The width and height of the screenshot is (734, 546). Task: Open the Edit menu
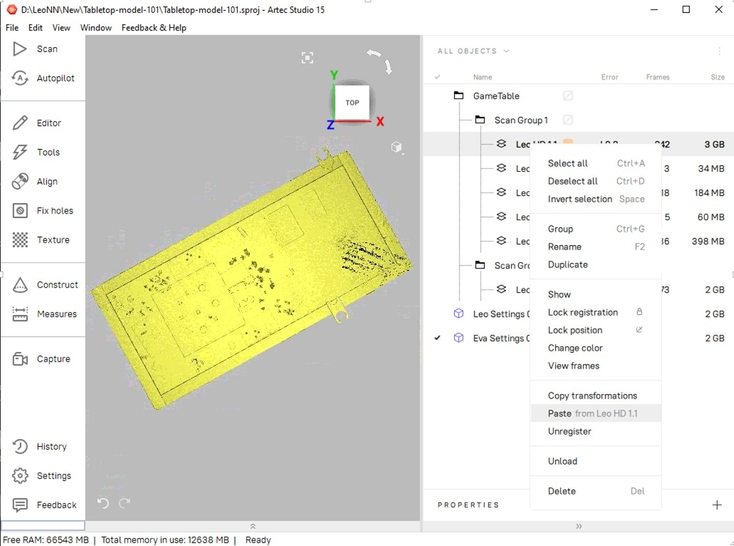(35, 28)
